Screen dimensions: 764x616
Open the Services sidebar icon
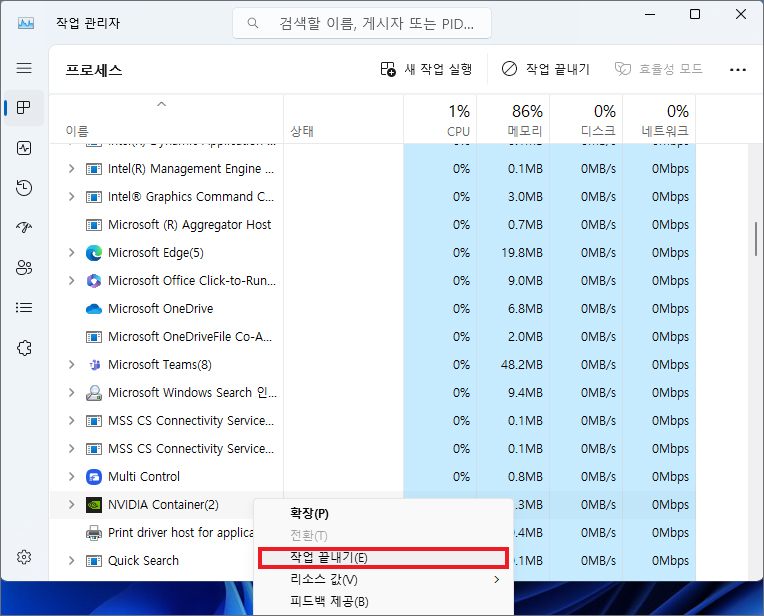pyautogui.click(x=24, y=347)
